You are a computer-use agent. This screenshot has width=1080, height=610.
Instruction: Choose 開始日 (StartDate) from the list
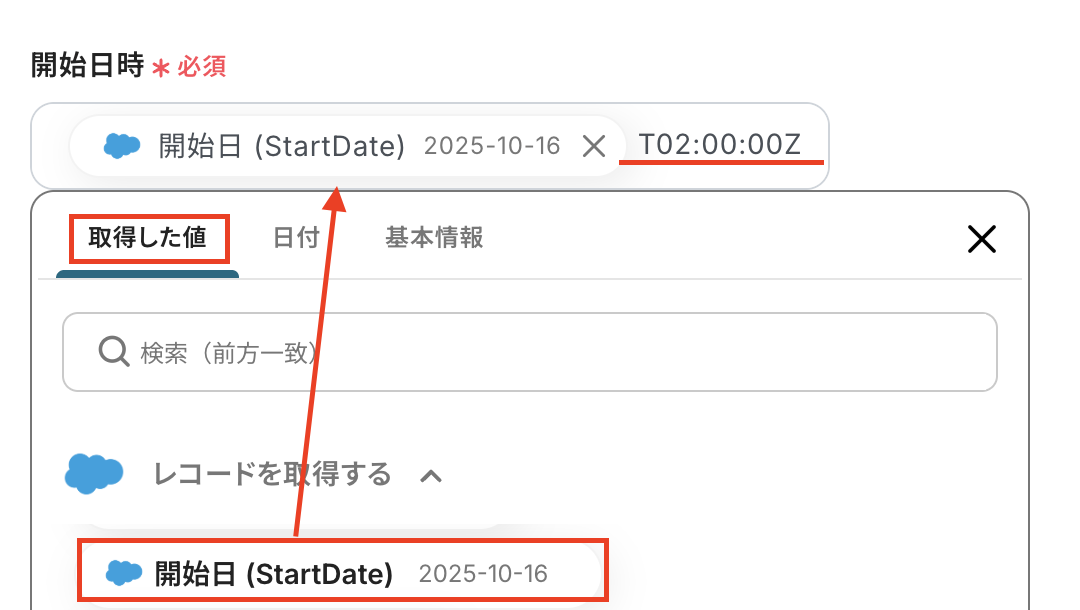273,574
